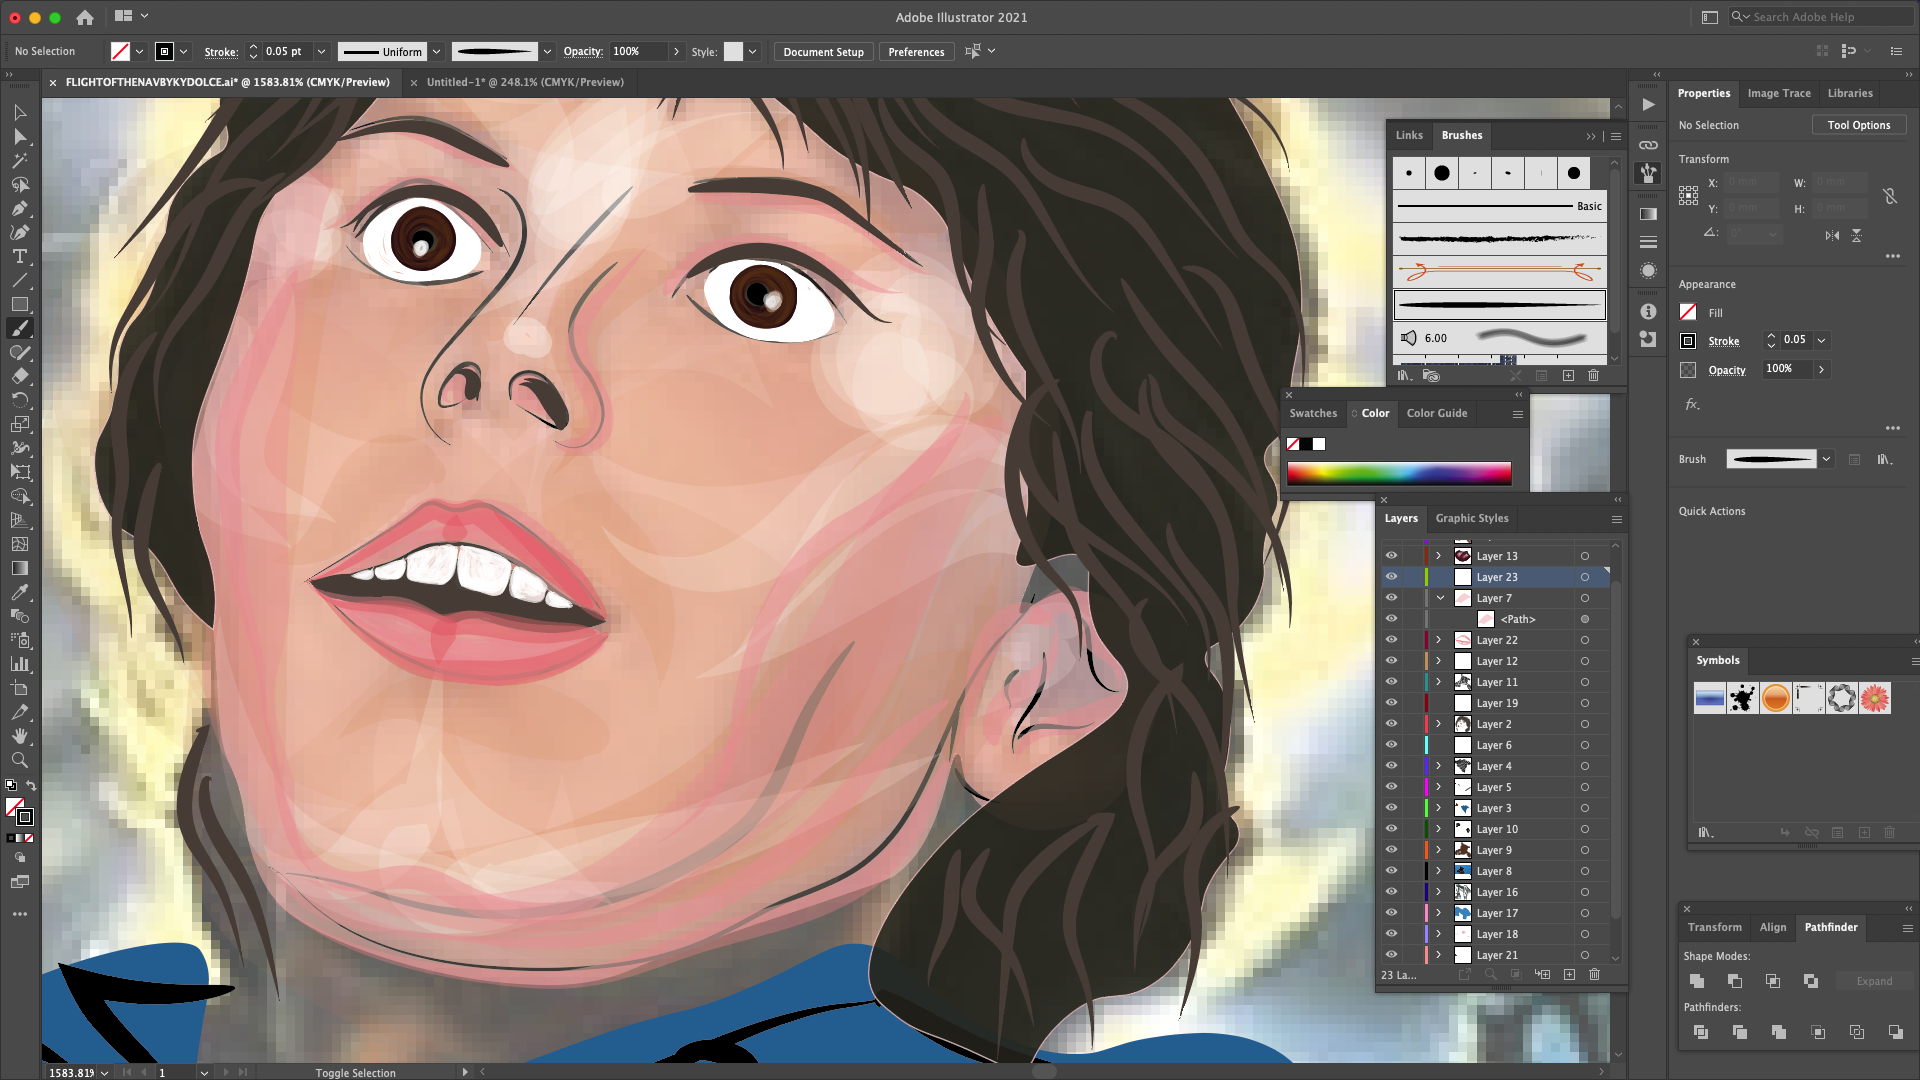The width and height of the screenshot is (1920, 1080).
Task: Select the Rotate tool
Action: [19, 401]
